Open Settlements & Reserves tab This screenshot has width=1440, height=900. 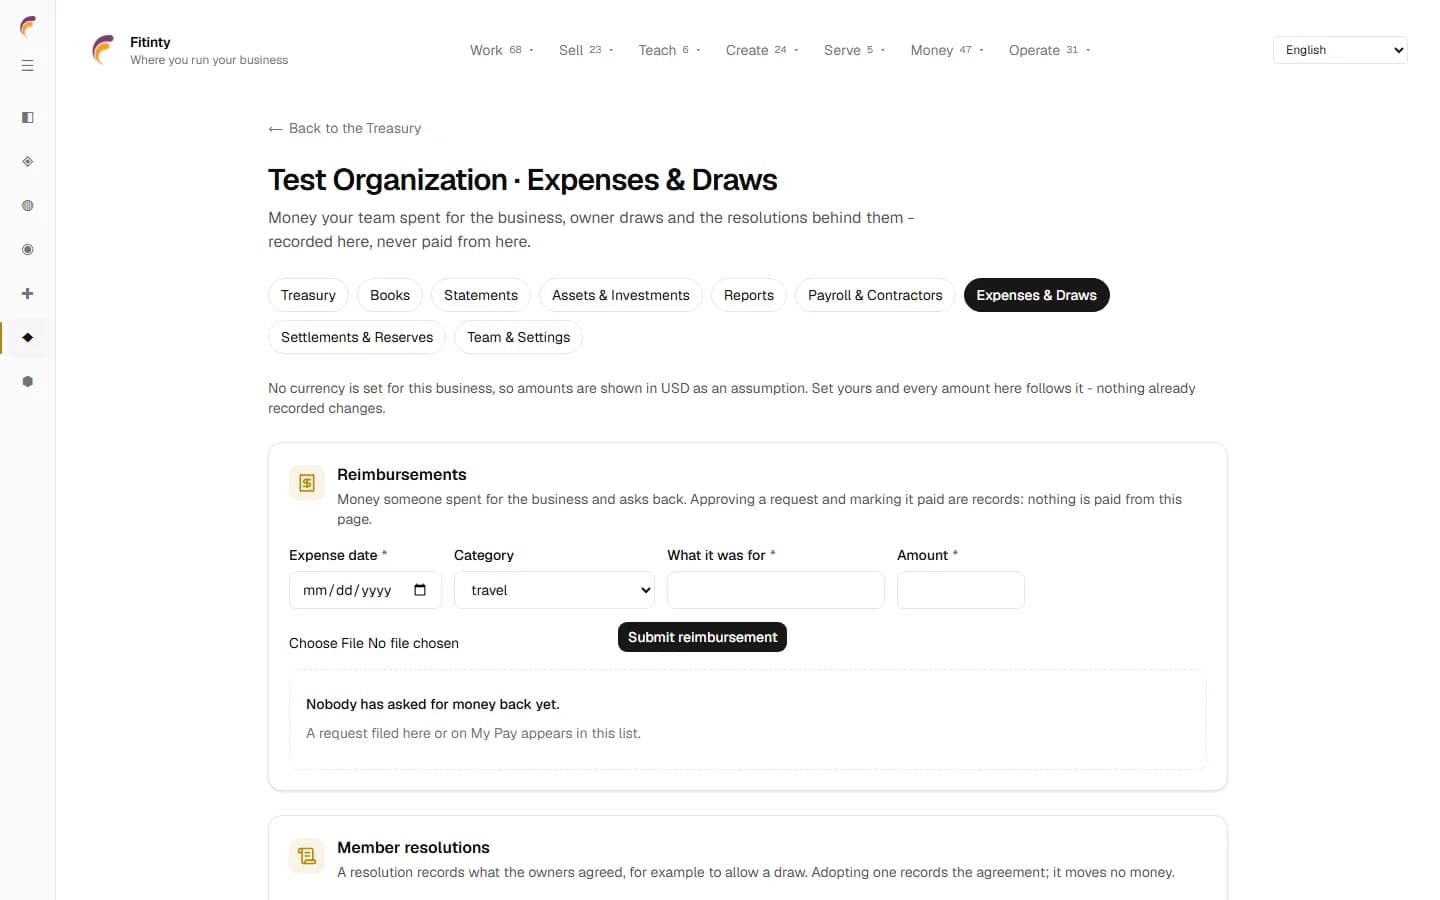(357, 337)
